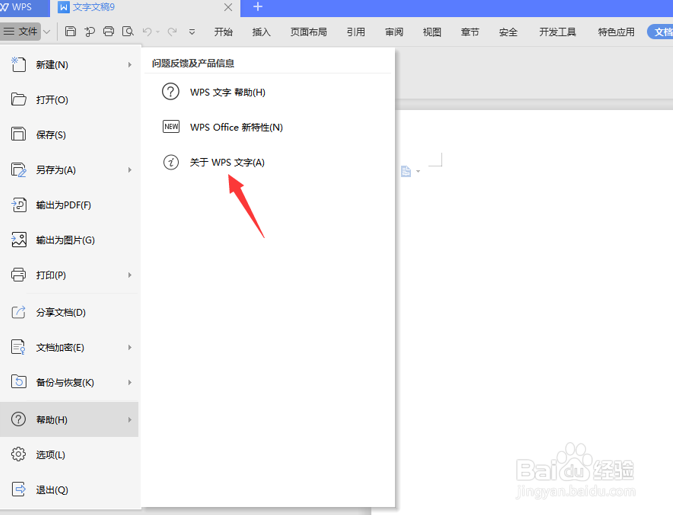Click the info icon beside 关于 WPS 文字
The width and height of the screenshot is (673, 515).
click(171, 162)
